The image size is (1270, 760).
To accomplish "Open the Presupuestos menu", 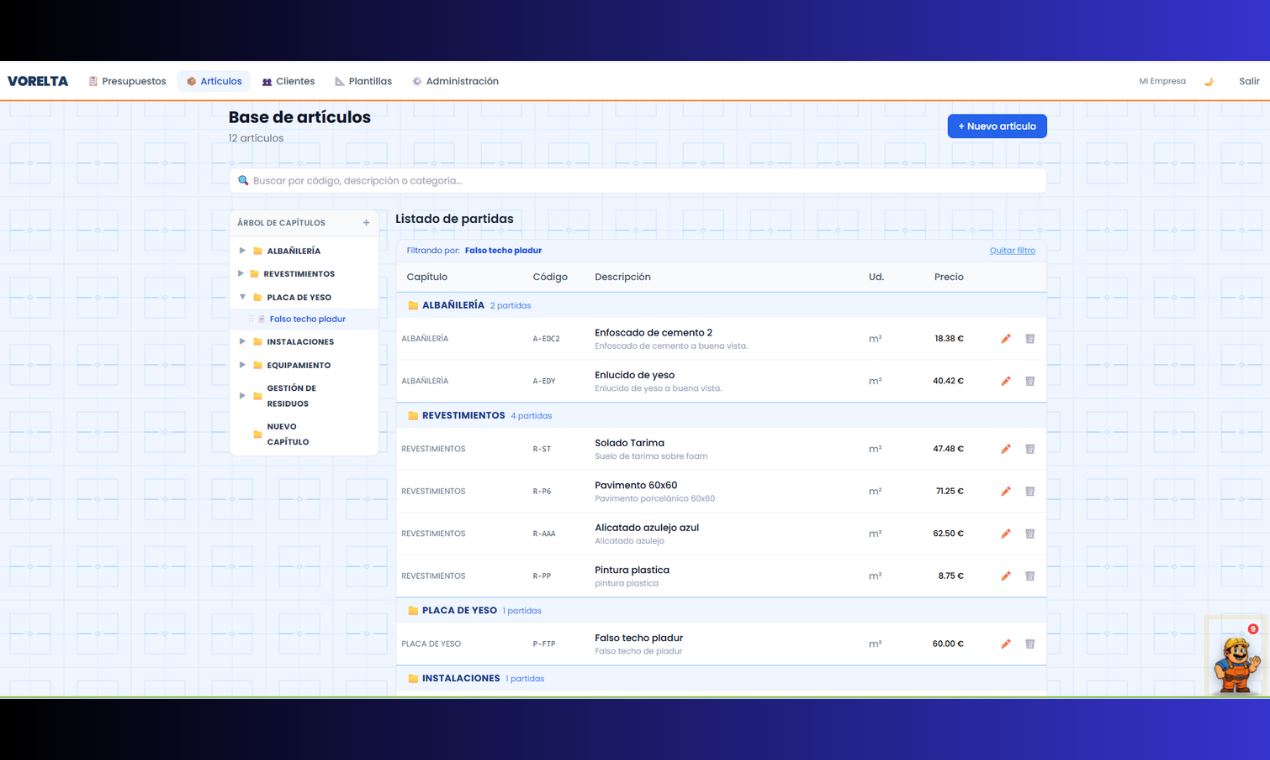I will point(127,81).
